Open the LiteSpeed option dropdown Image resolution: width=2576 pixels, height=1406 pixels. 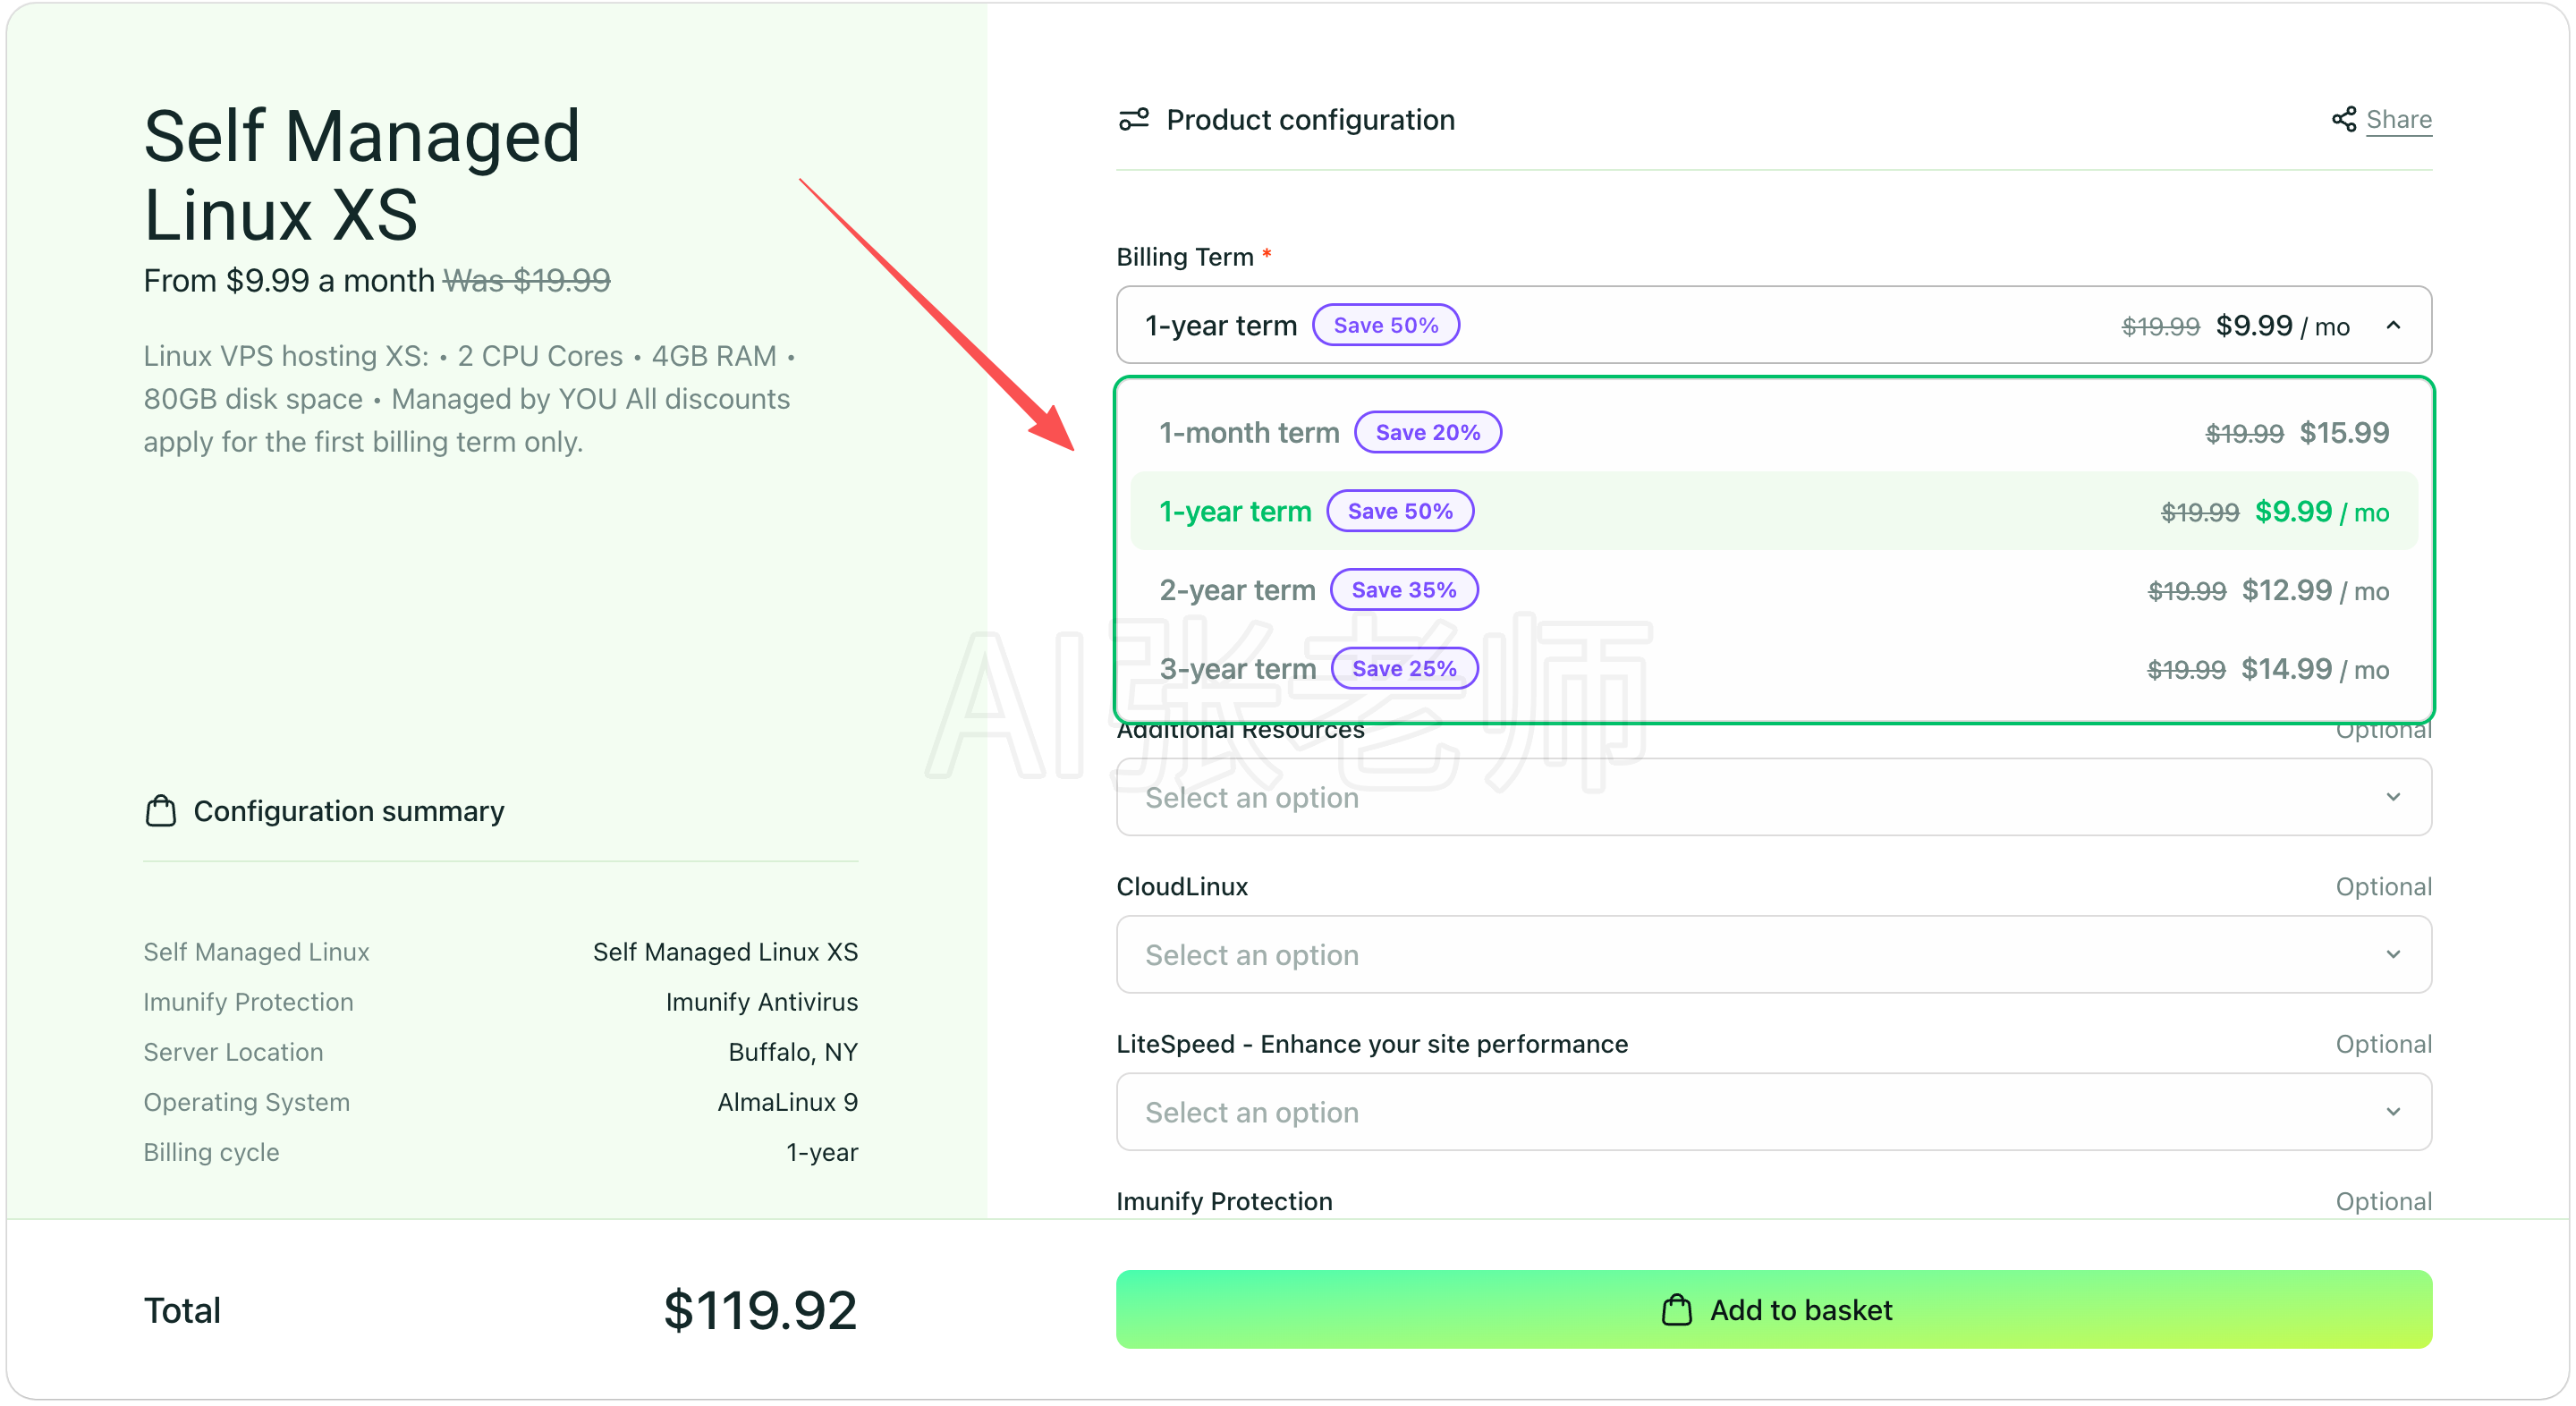pyautogui.click(x=1773, y=1112)
